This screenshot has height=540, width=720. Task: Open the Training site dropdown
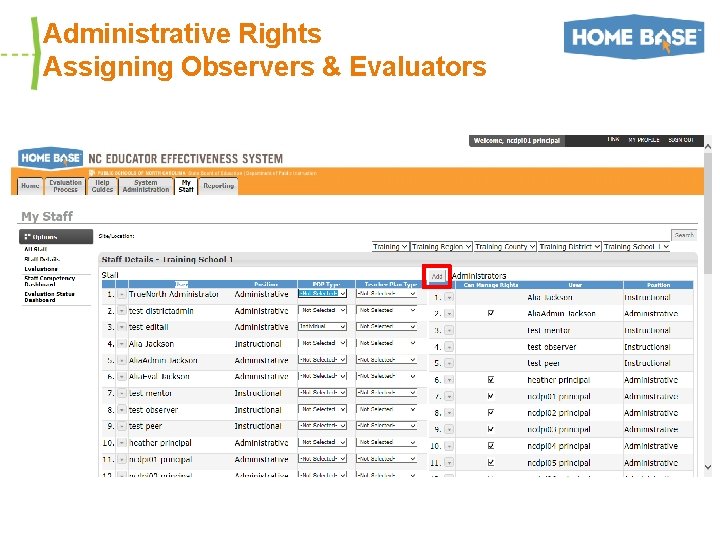click(390, 247)
